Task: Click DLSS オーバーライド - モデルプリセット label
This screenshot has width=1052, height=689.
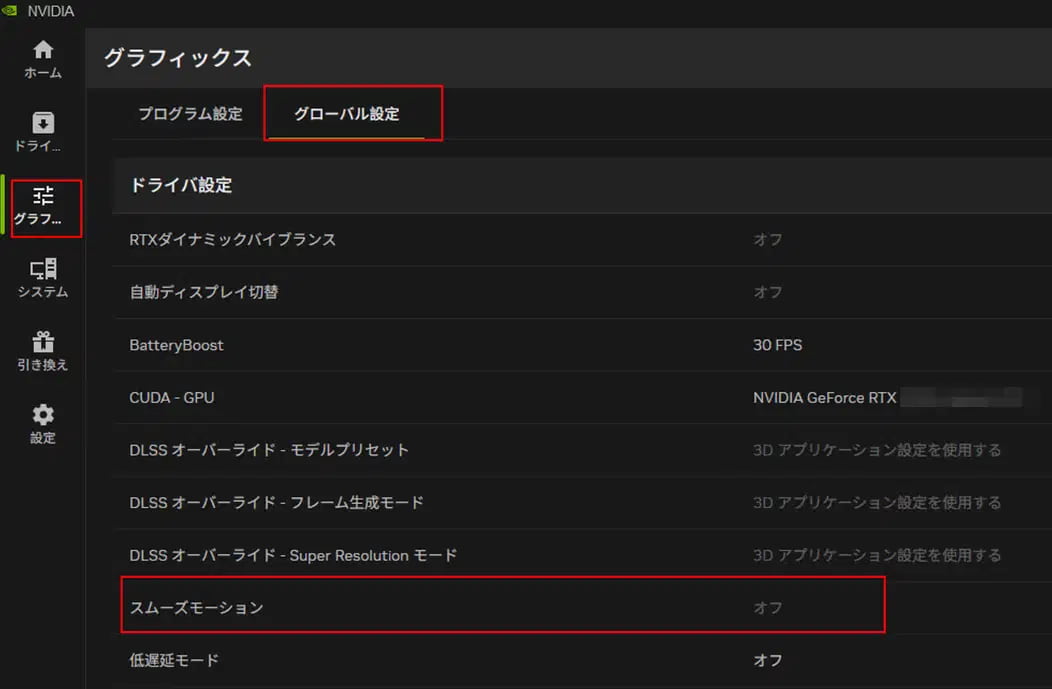Action: pos(269,449)
